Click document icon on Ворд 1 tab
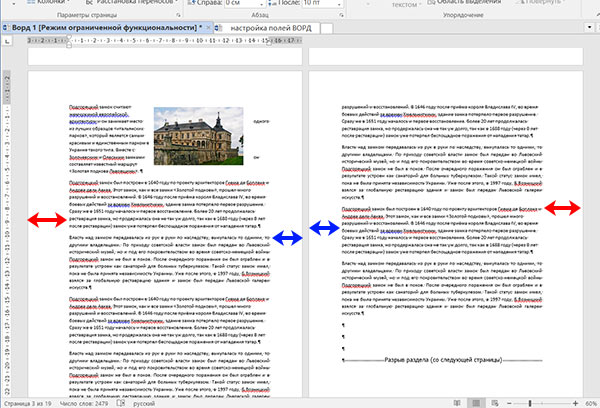The image size is (600, 408). click(x=5, y=28)
